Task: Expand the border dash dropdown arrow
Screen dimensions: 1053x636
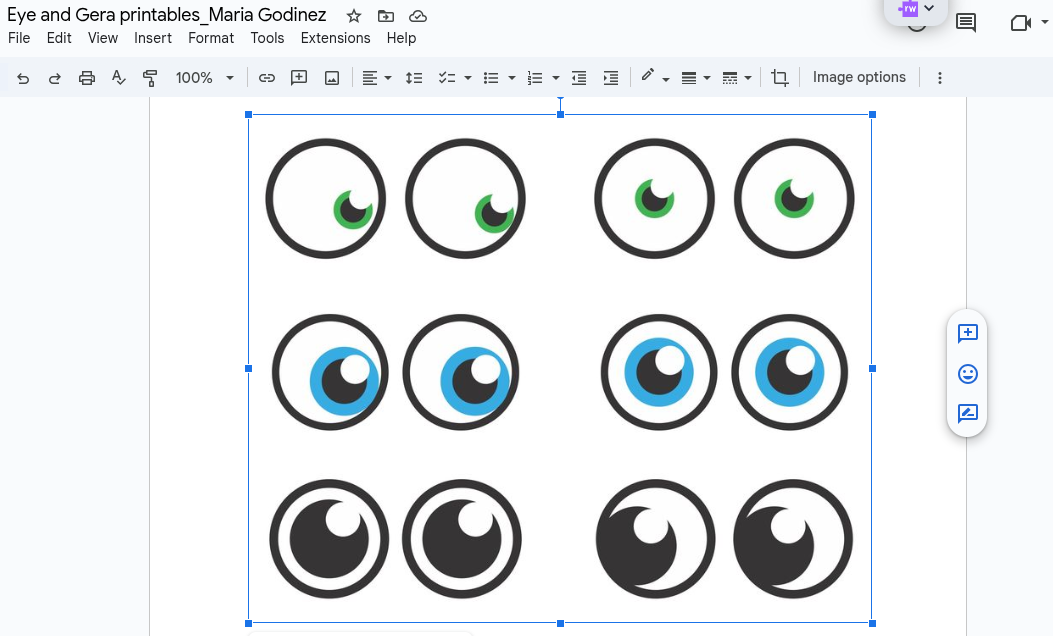Action: point(747,79)
